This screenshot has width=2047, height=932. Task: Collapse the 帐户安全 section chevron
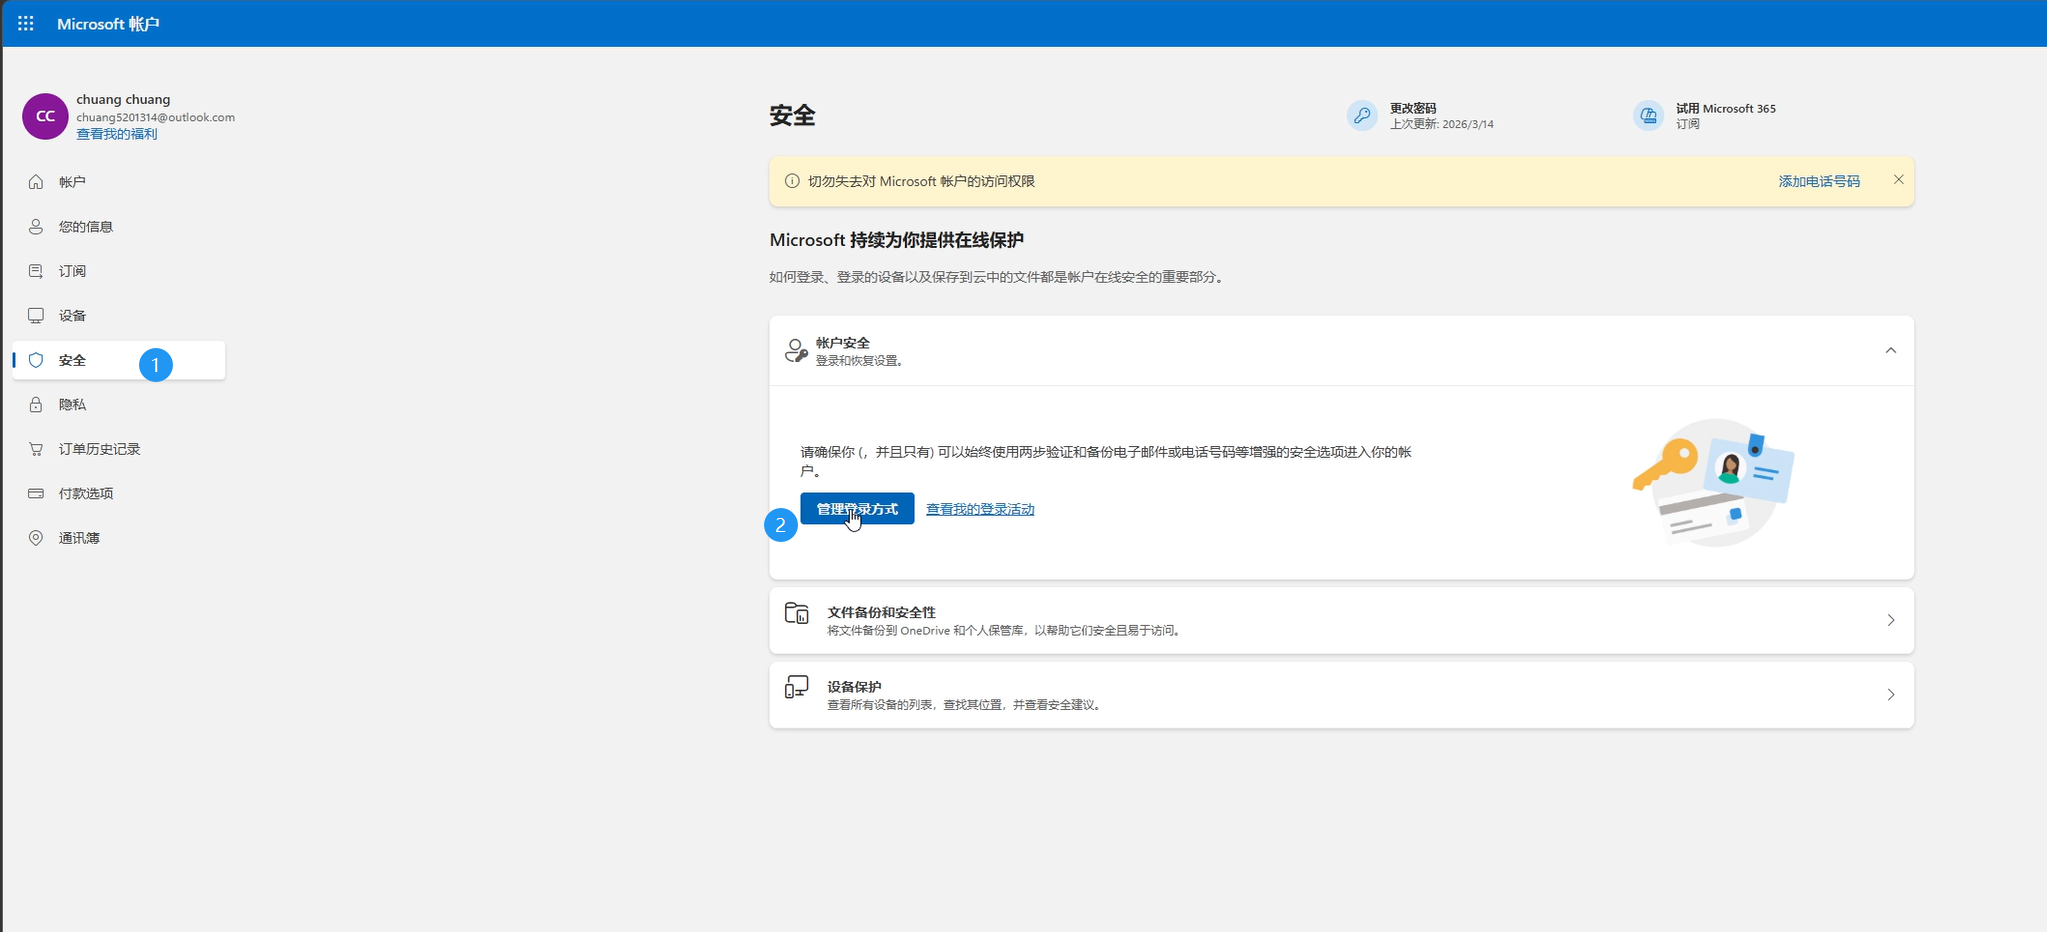click(x=1890, y=351)
